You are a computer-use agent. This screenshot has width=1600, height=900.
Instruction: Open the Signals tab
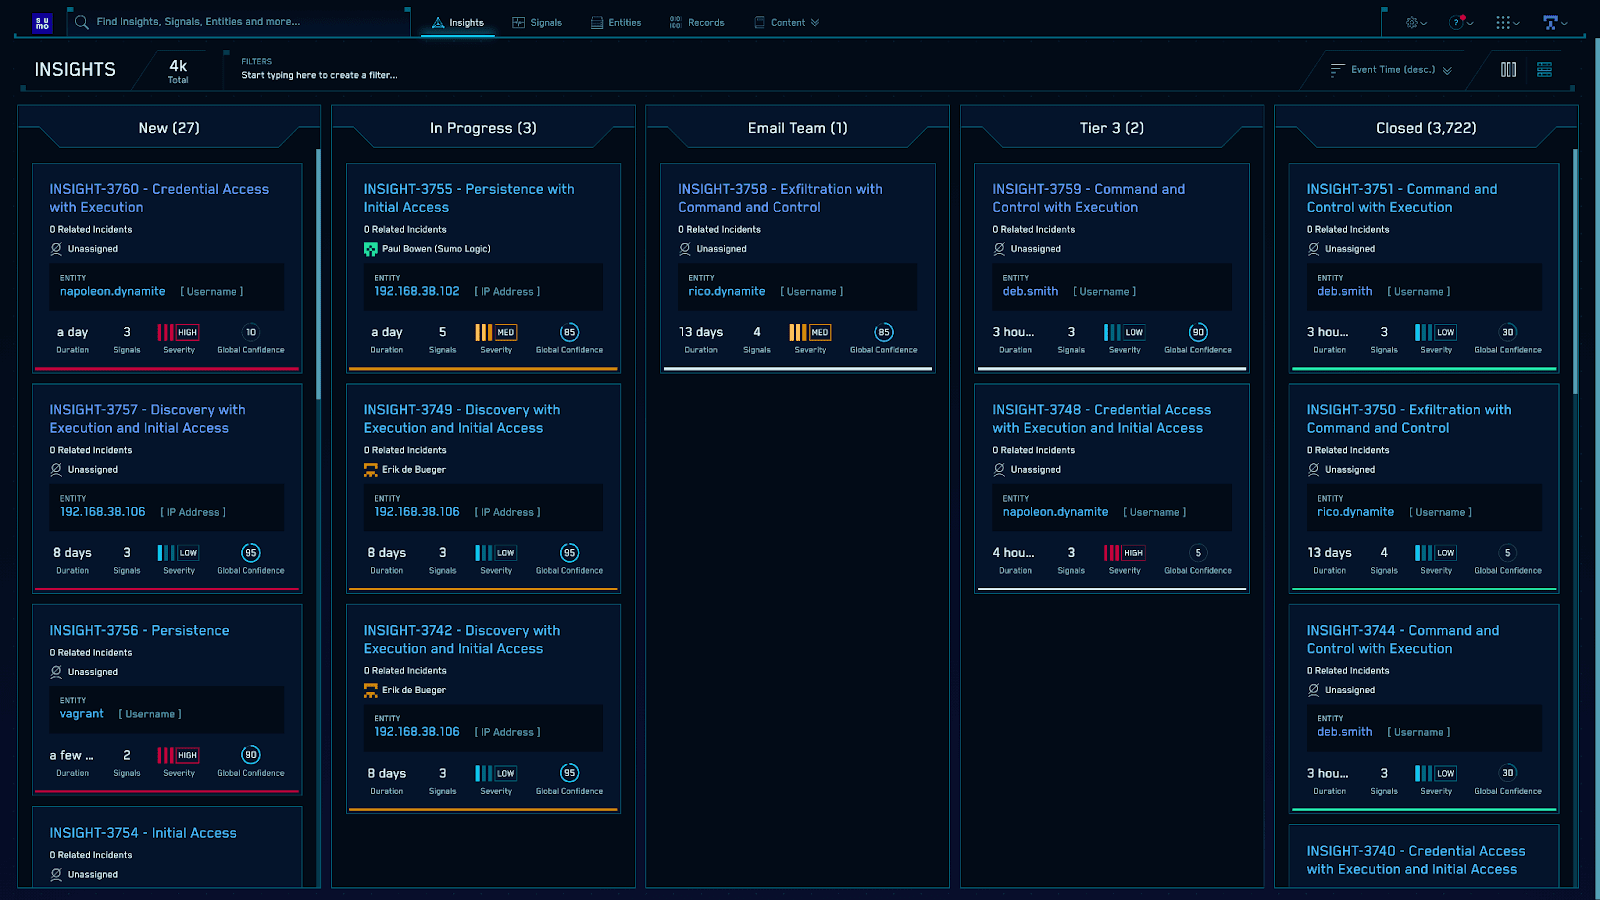pyautogui.click(x=537, y=22)
